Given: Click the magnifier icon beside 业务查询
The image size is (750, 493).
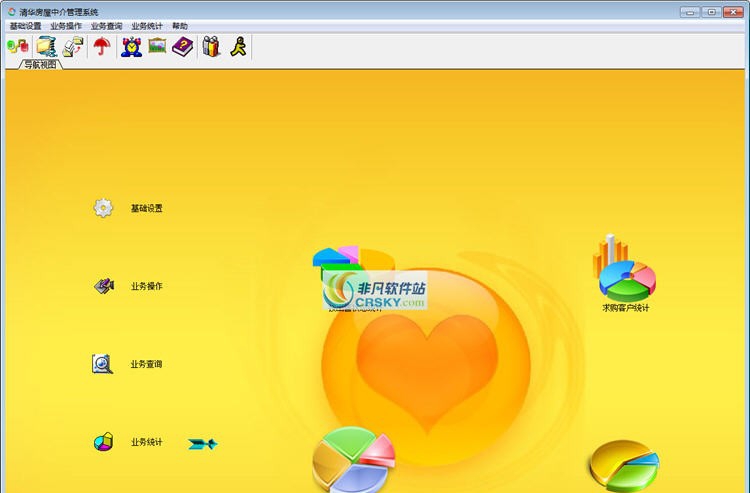Looking at the screenshot, I should [x=102, y=364].
